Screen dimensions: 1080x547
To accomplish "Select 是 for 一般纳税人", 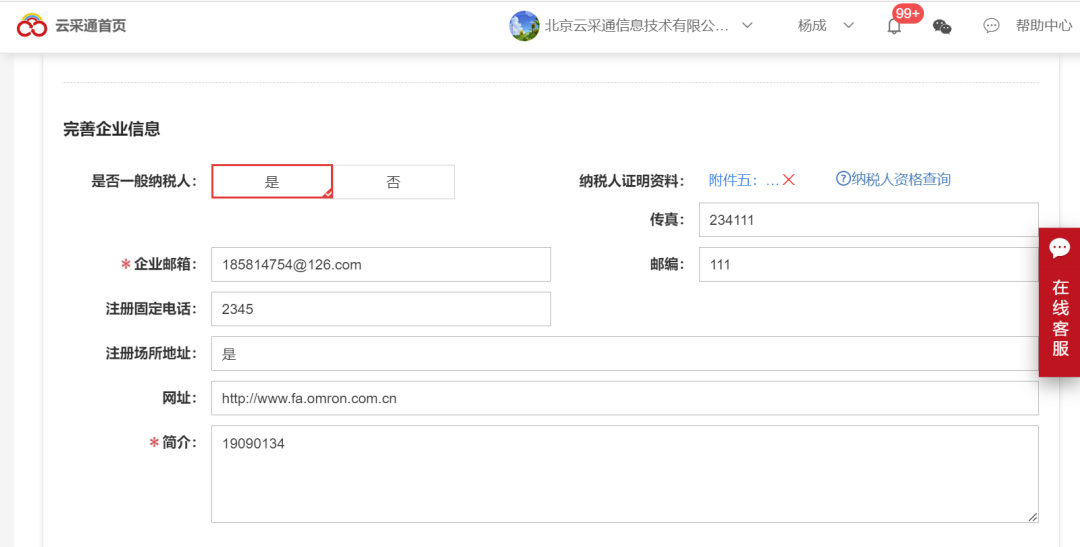I will [272, 182].
